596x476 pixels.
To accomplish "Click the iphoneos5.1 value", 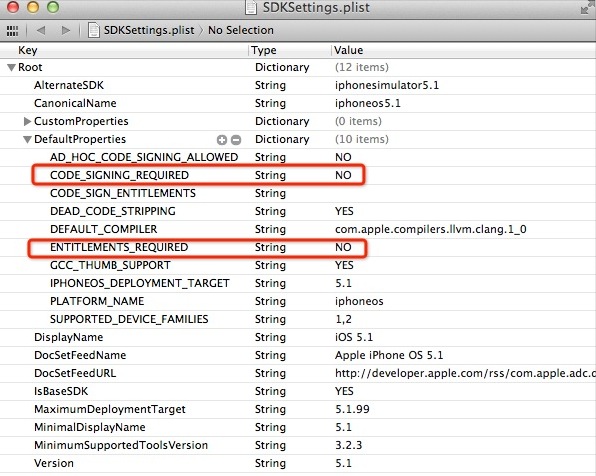I will (x=368, y=103).
